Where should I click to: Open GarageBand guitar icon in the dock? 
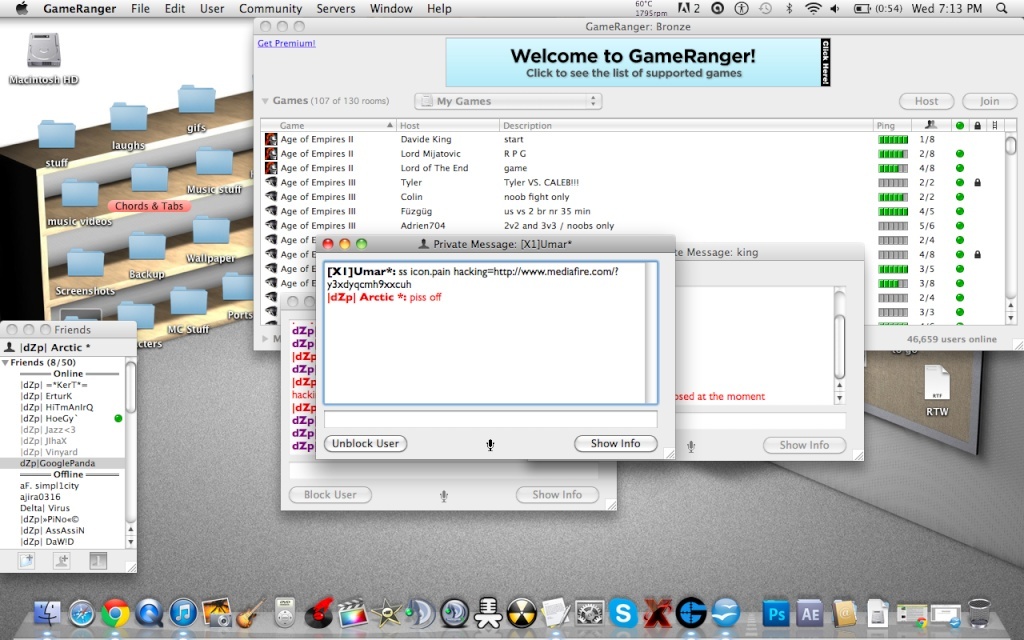[x=251, y=613]
